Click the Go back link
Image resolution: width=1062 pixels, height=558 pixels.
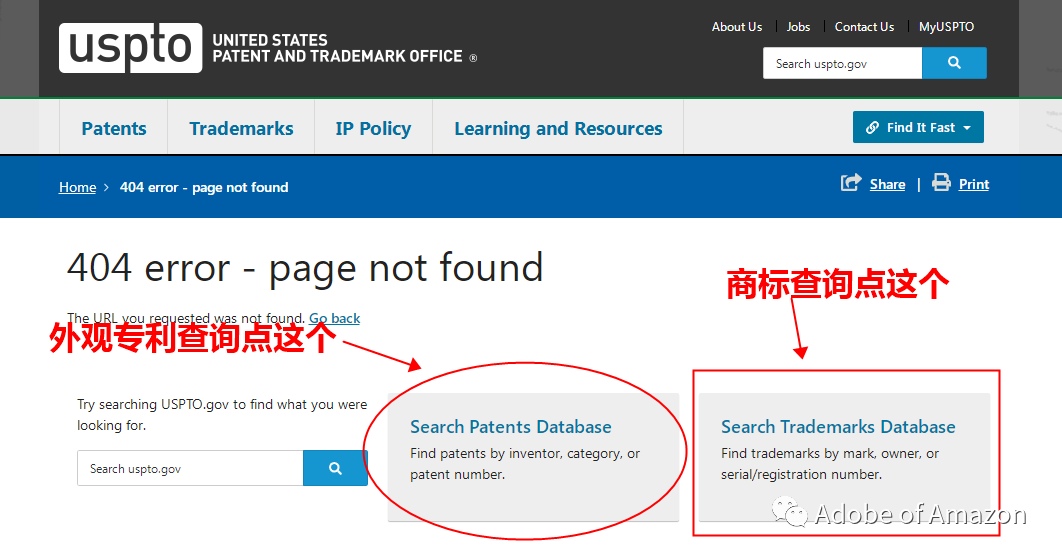335,318
